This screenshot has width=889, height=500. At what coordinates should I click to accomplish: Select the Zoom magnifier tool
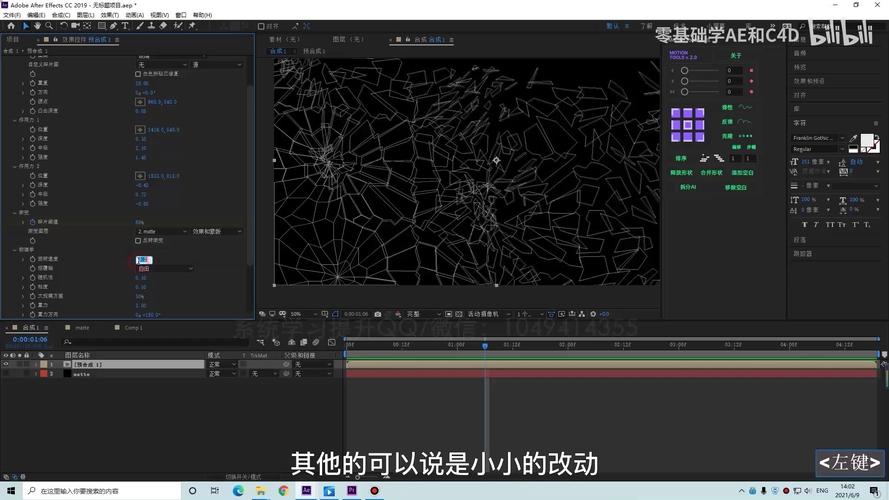pos(49,26)
